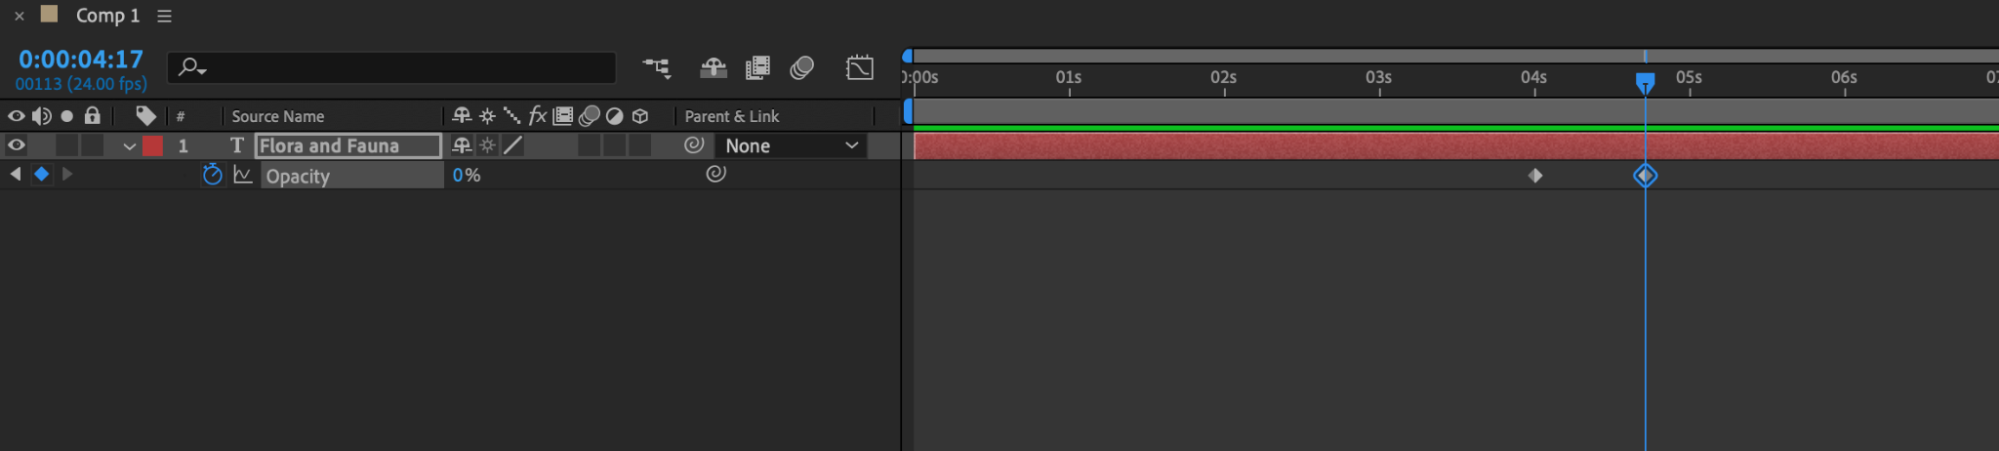Collapse the Flora and Fauna layer properties
Viewport: 1999px width, 451px height.
pyautogui.click(x=129, y=146)
